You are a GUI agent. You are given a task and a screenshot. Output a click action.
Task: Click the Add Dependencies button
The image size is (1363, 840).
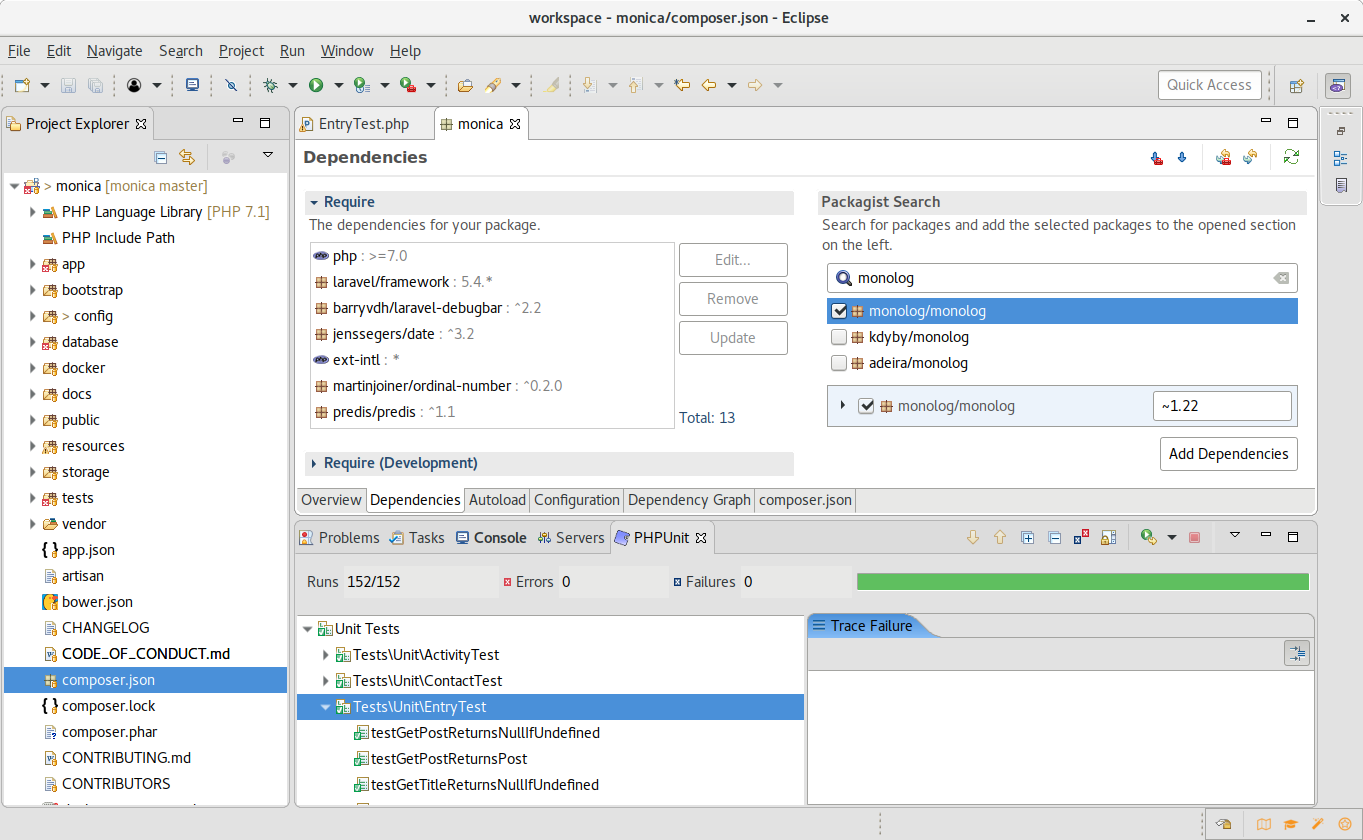1228,454
